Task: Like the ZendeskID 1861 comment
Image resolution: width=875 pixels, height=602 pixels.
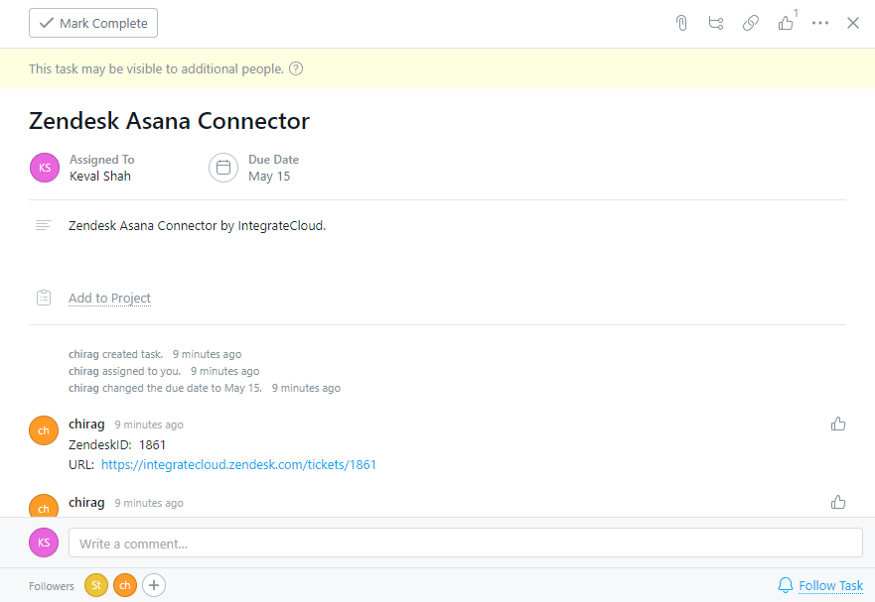Action: click(x=838, y=424)
